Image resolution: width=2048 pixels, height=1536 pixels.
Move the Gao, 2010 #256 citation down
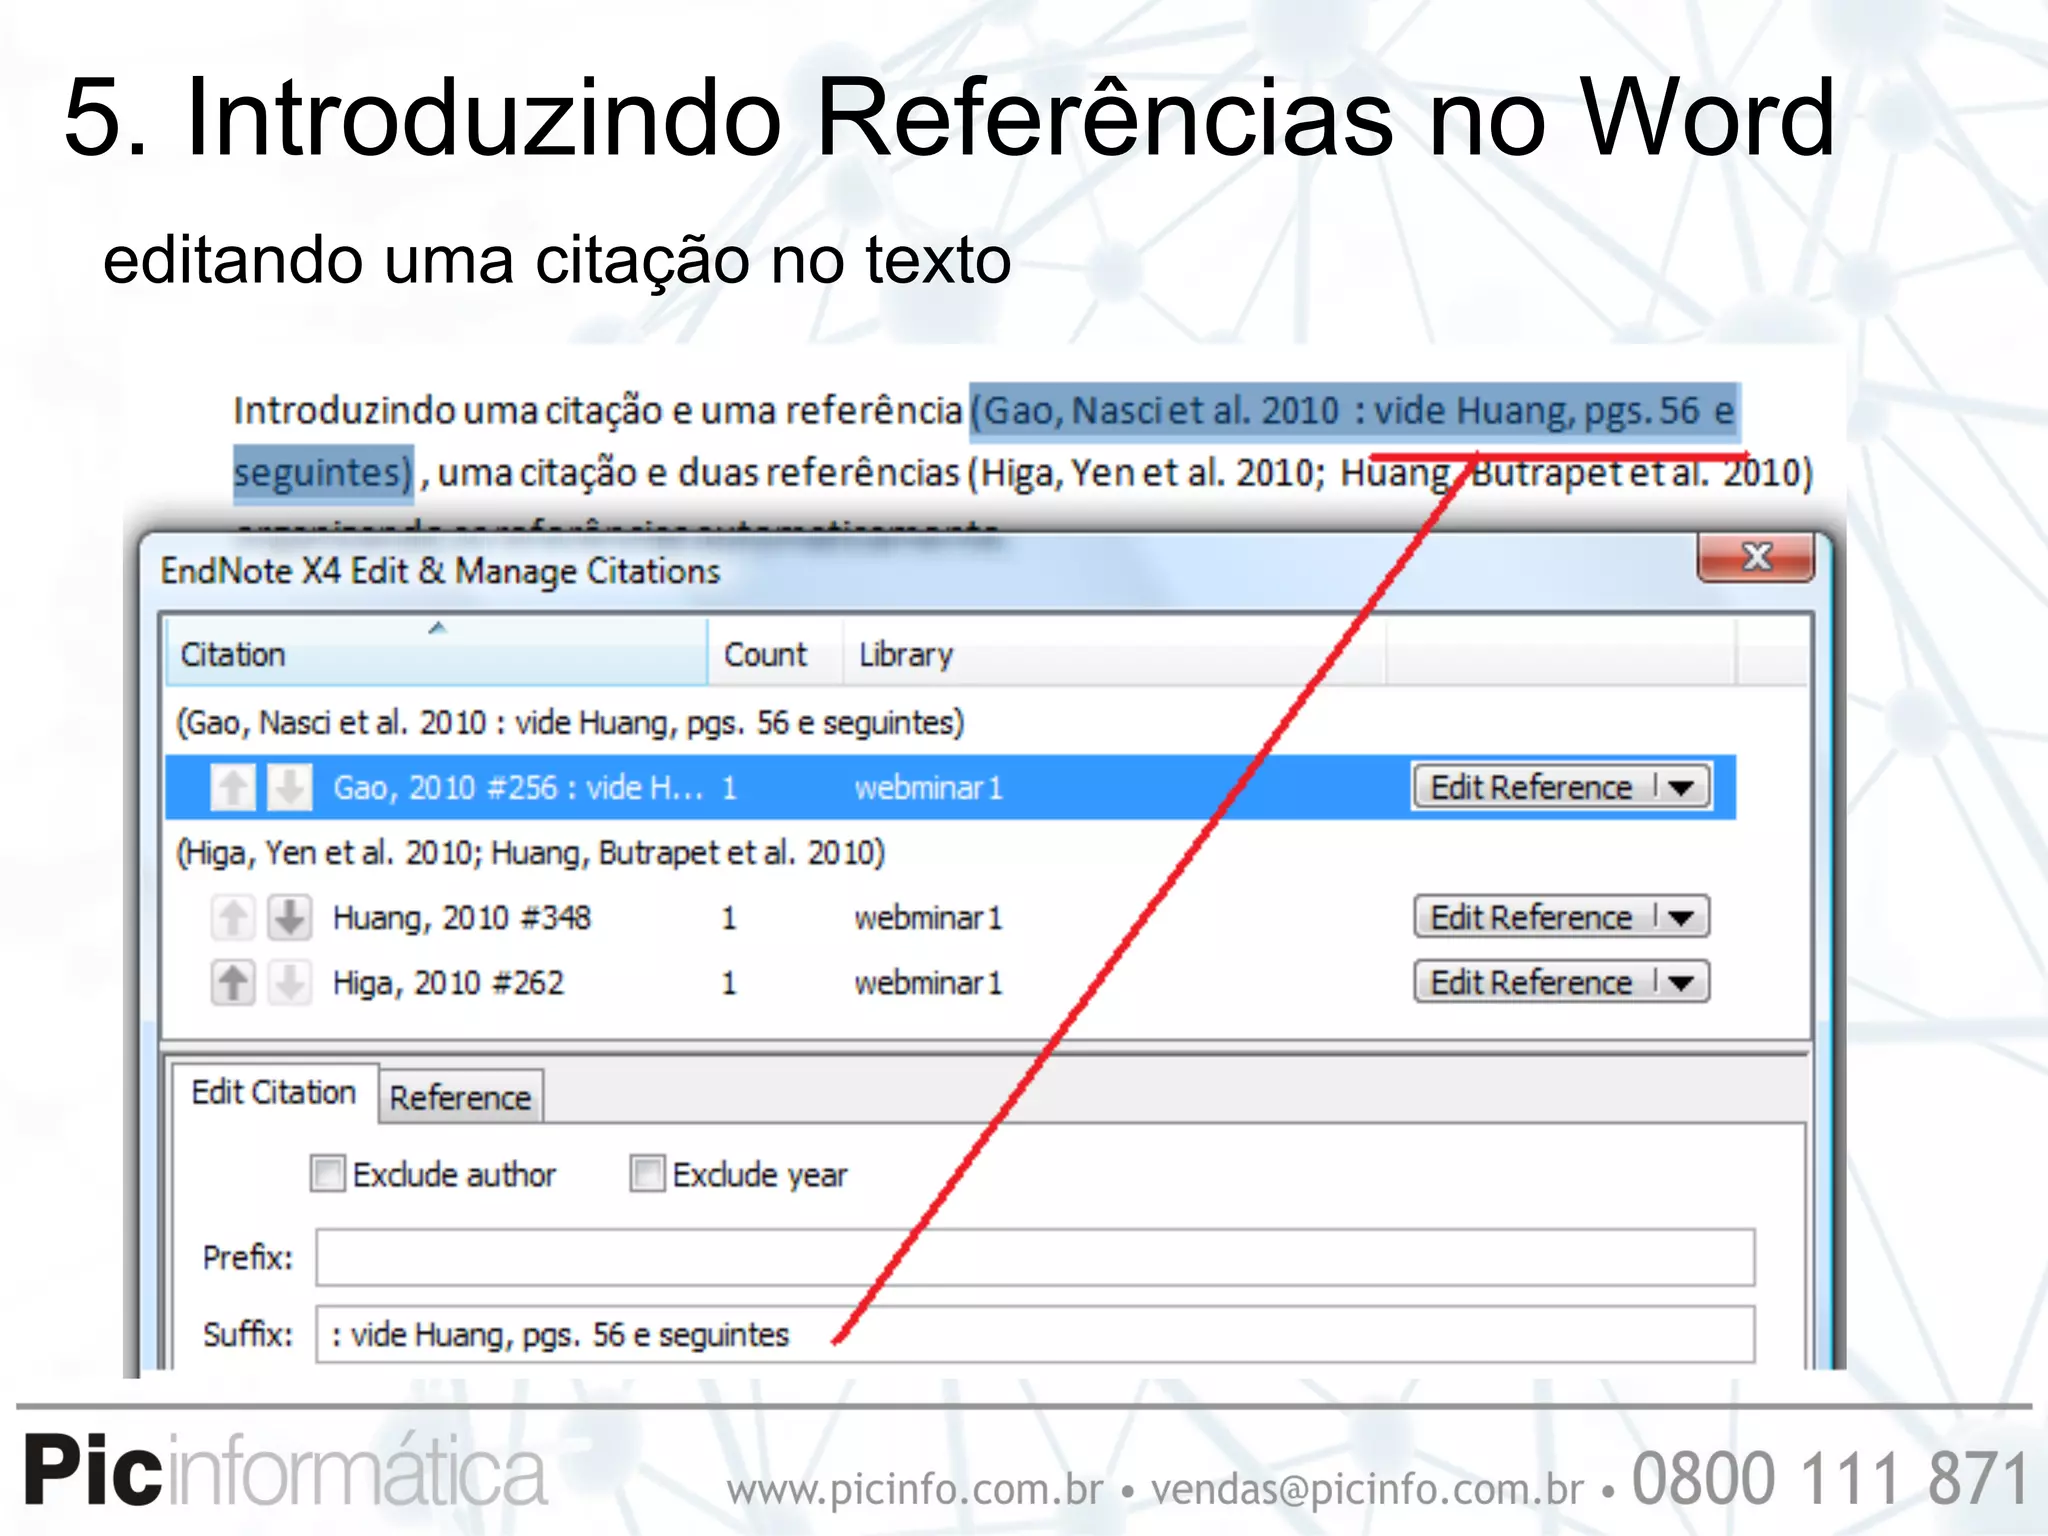click(x=290, y=787)
